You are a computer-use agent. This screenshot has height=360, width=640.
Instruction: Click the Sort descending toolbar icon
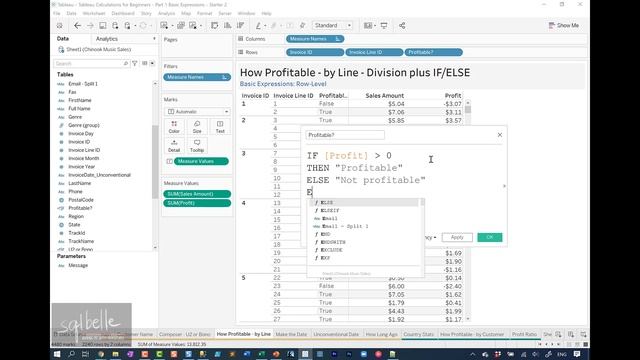click(x=240, y=26)
